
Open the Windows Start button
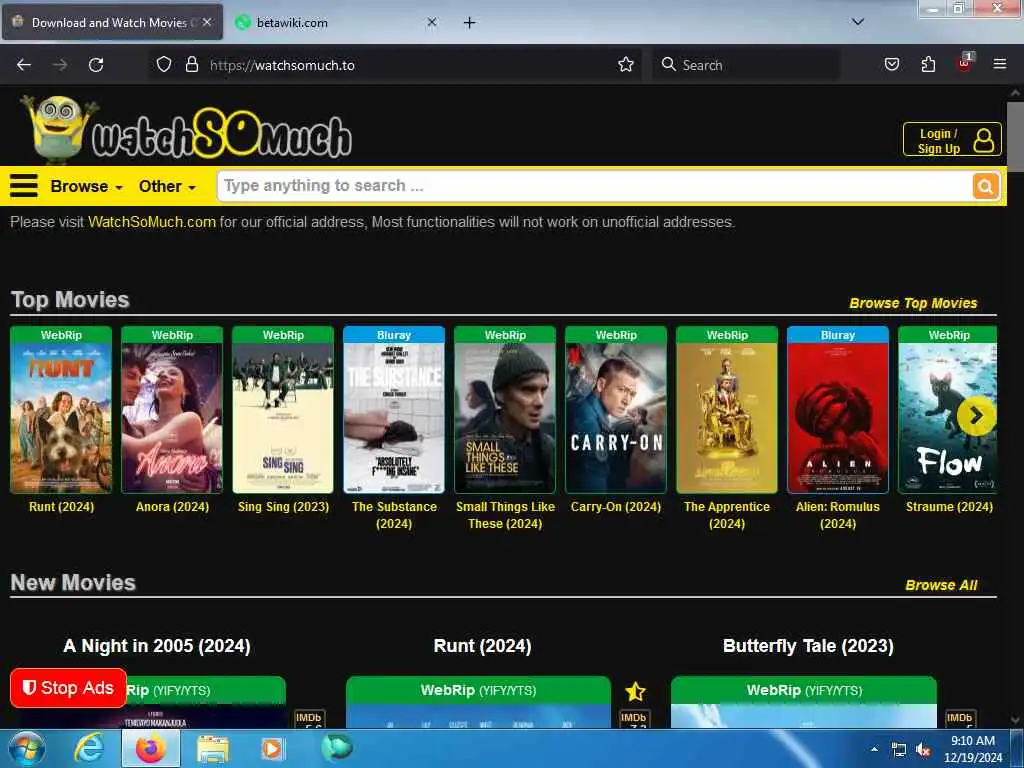(x=27, y=749)
